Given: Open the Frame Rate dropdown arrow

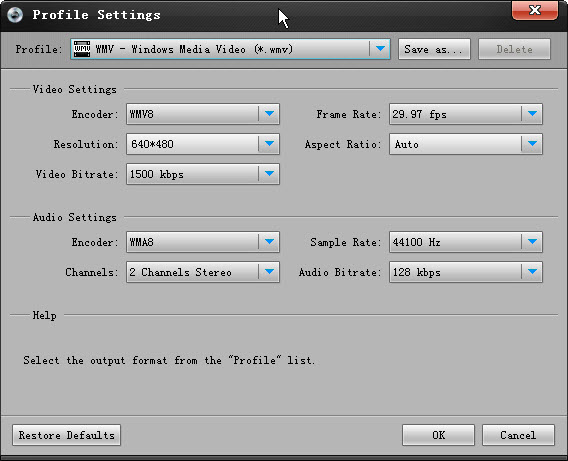Looking at the screenshot, I should tap(532, 114).
